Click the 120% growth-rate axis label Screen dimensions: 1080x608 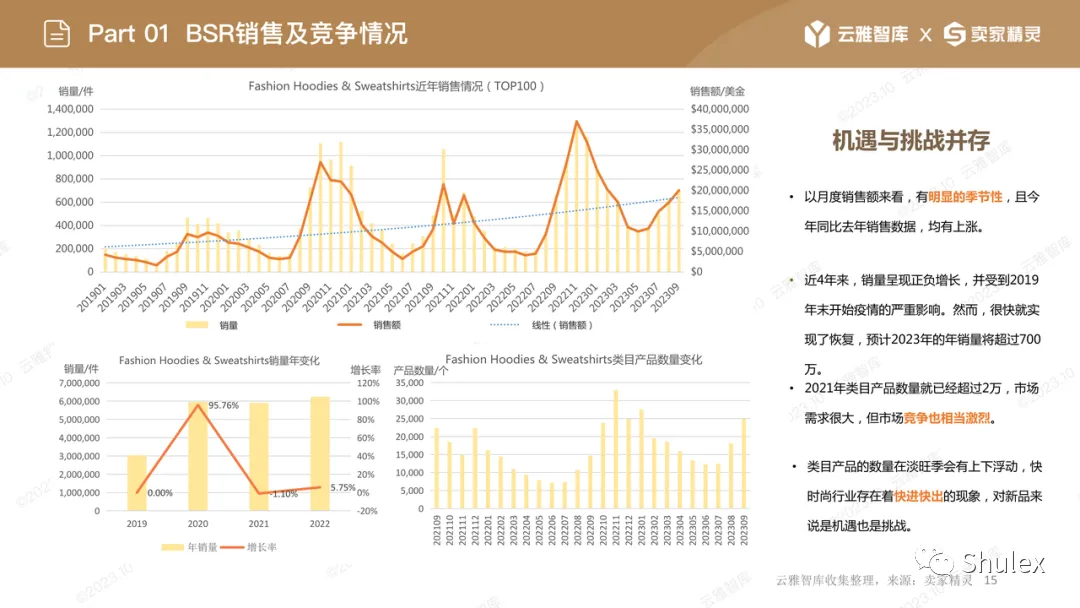[x=368, y=383]
